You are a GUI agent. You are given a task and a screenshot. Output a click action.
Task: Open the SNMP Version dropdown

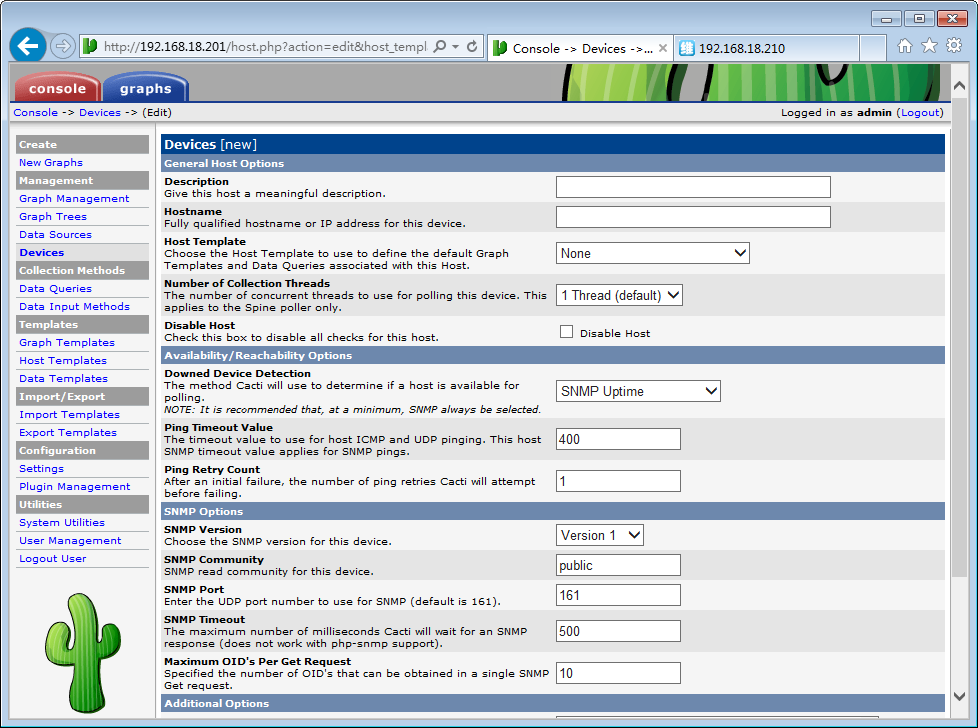[x=599, y=535]
